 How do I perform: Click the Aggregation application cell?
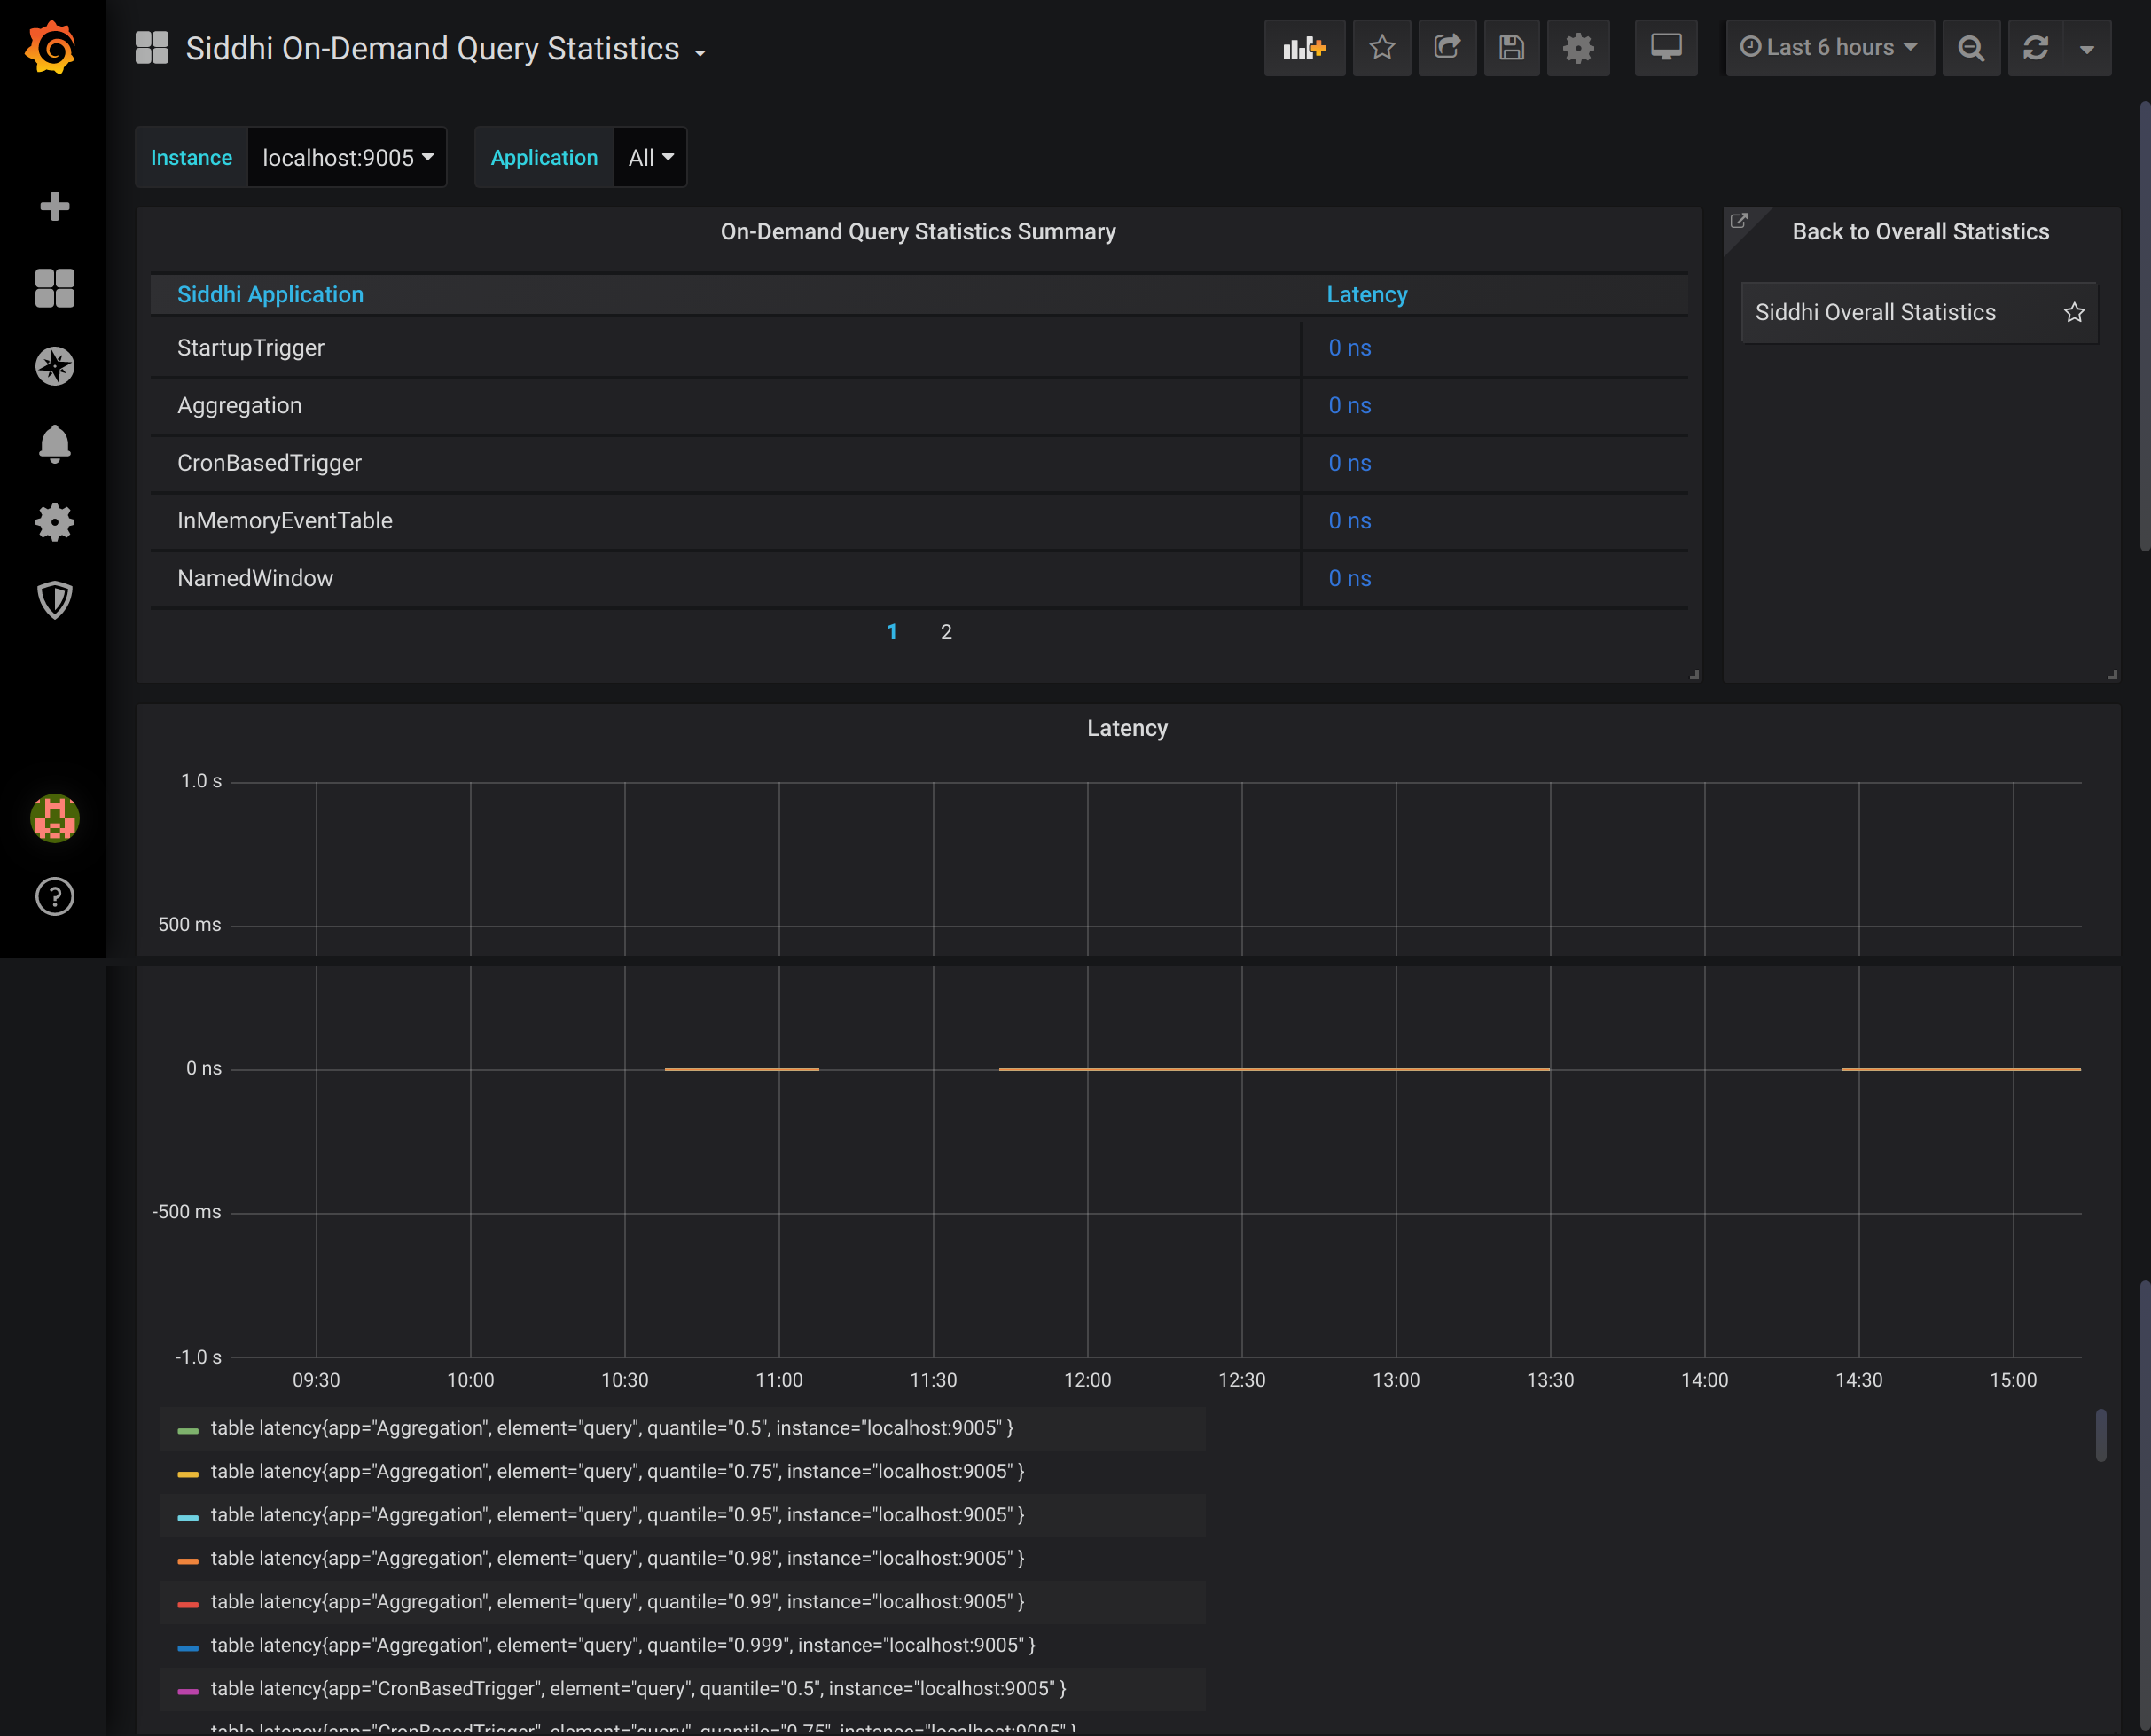[725, 405]
